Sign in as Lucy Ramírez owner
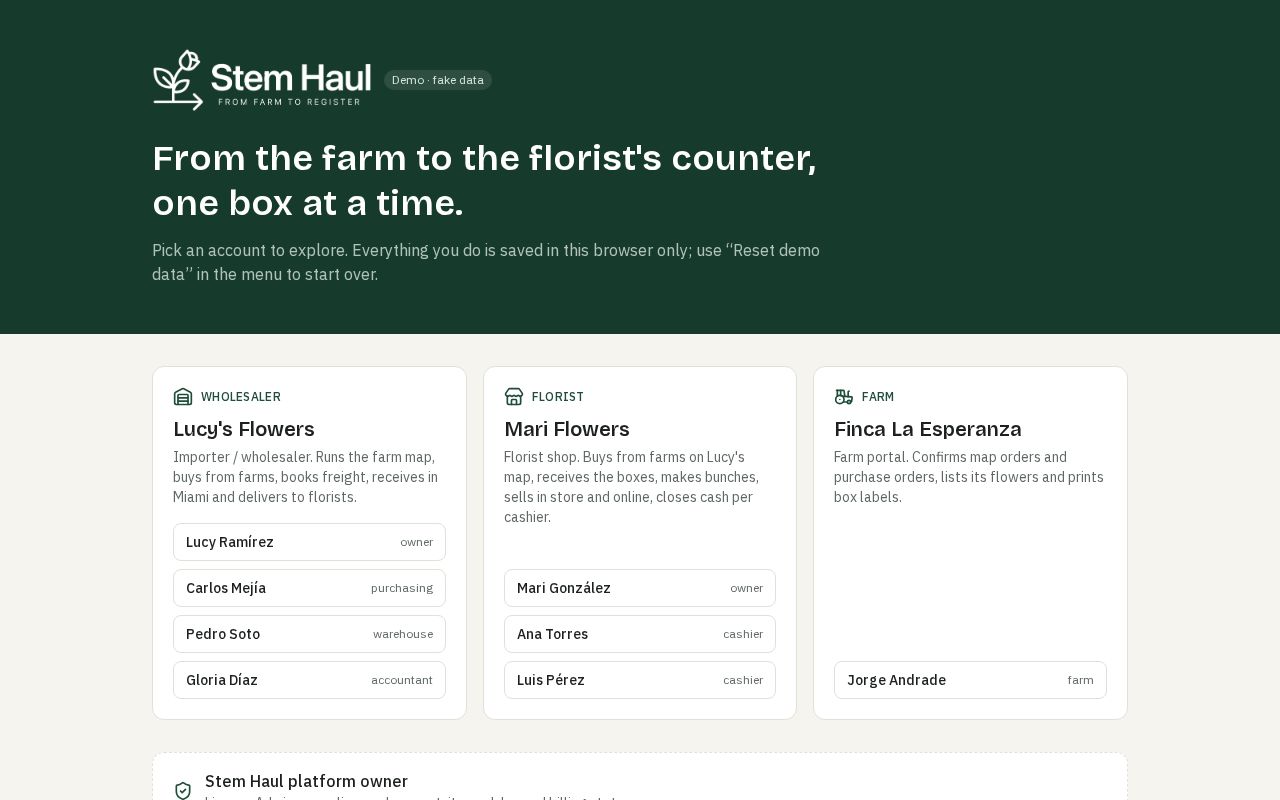 point(309,542)
